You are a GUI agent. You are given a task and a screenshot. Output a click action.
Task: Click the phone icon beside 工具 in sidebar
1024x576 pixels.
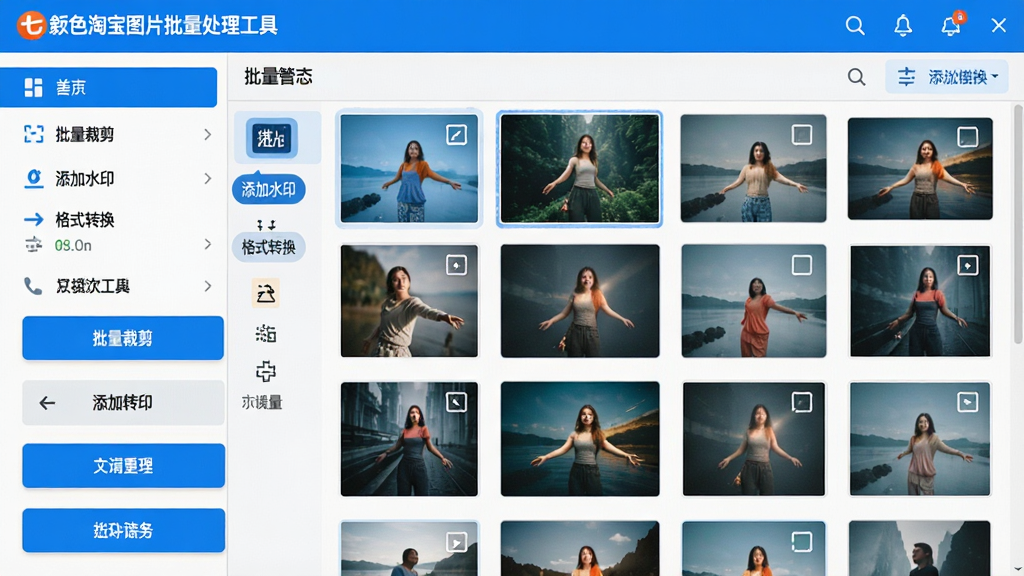[33, 286]
